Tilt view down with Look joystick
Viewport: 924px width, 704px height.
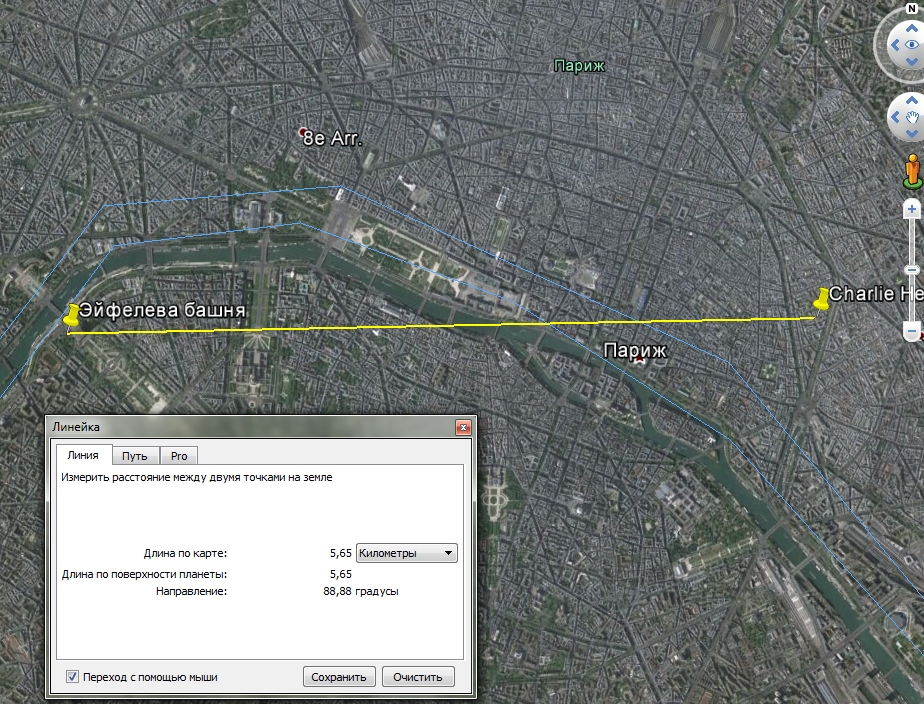point(912,61)
